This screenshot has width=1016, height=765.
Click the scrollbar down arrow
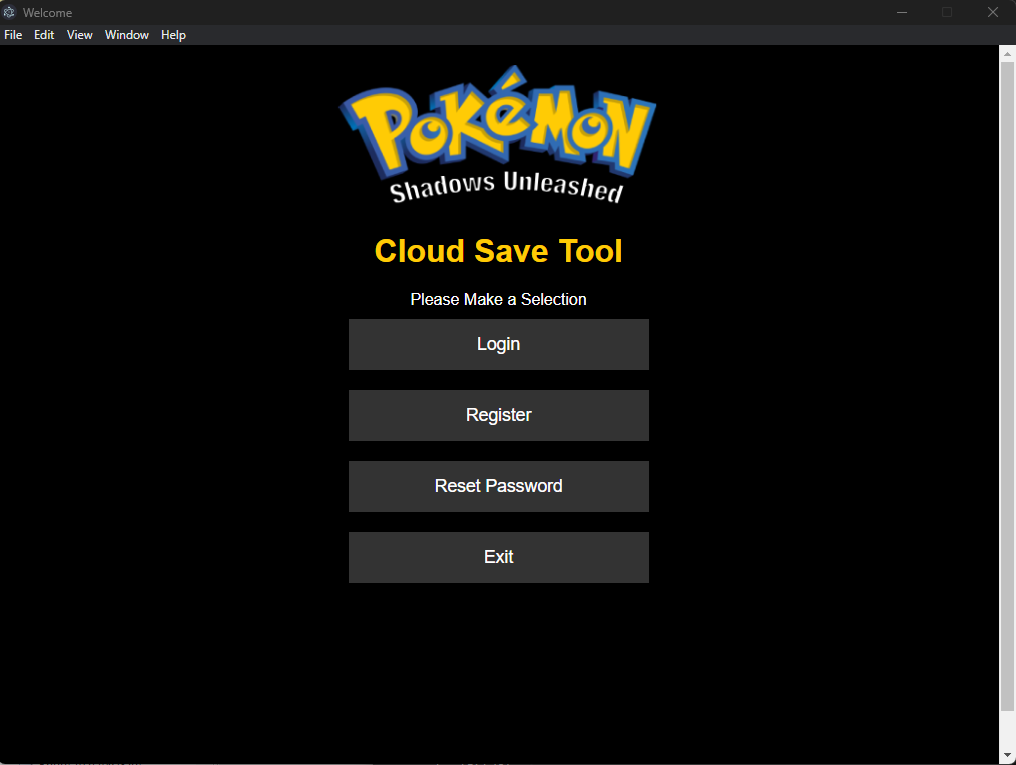pyautogui.click(x=1007, y=755)
